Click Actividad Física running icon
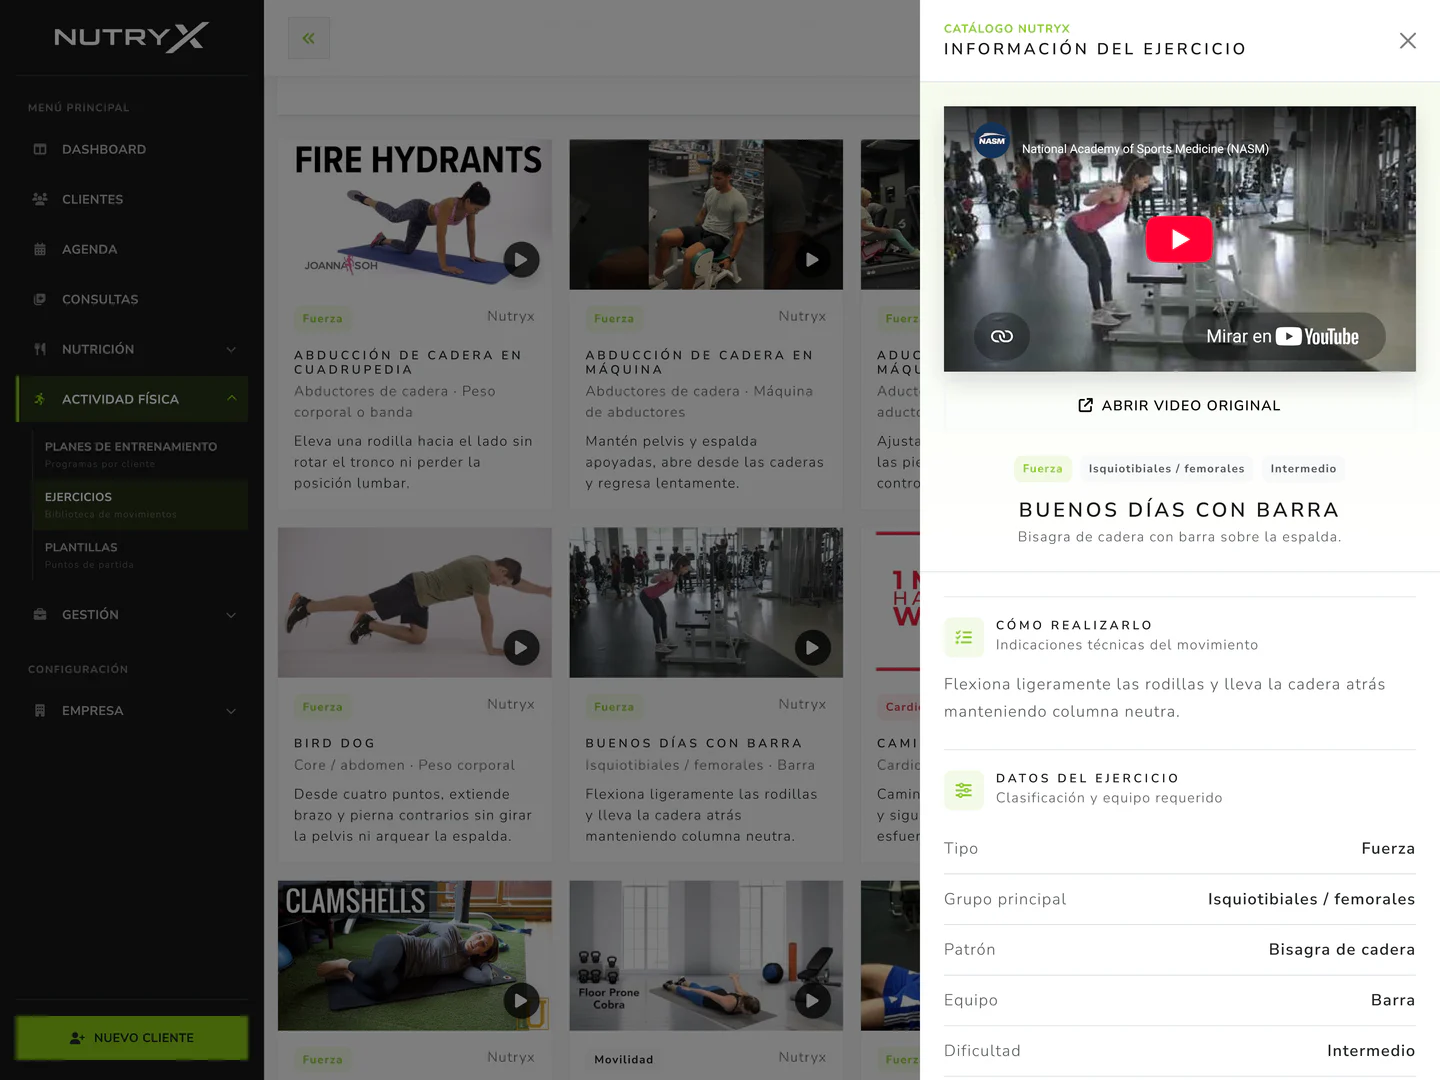 point(40,399)
